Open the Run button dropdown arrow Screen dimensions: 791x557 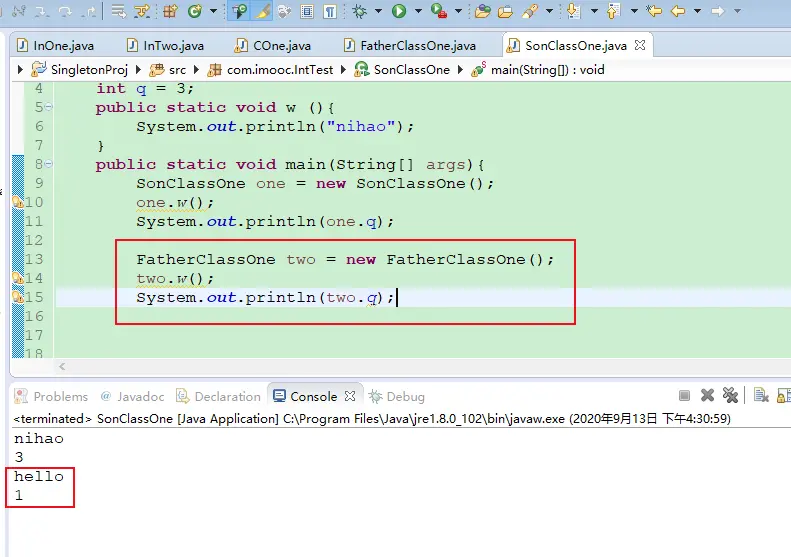[x=418, y=12]
